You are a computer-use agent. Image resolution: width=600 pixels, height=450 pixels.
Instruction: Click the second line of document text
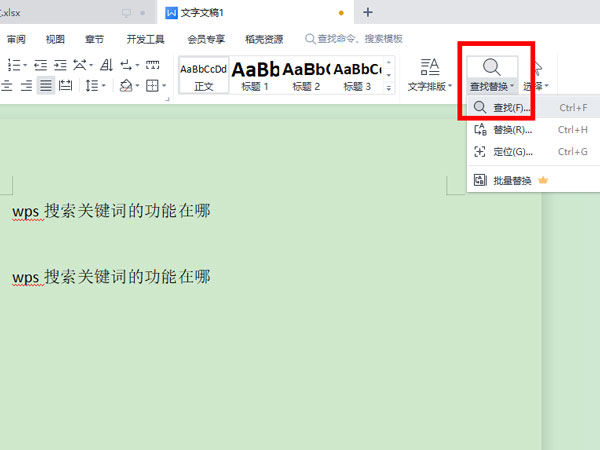tap(111, 277)
